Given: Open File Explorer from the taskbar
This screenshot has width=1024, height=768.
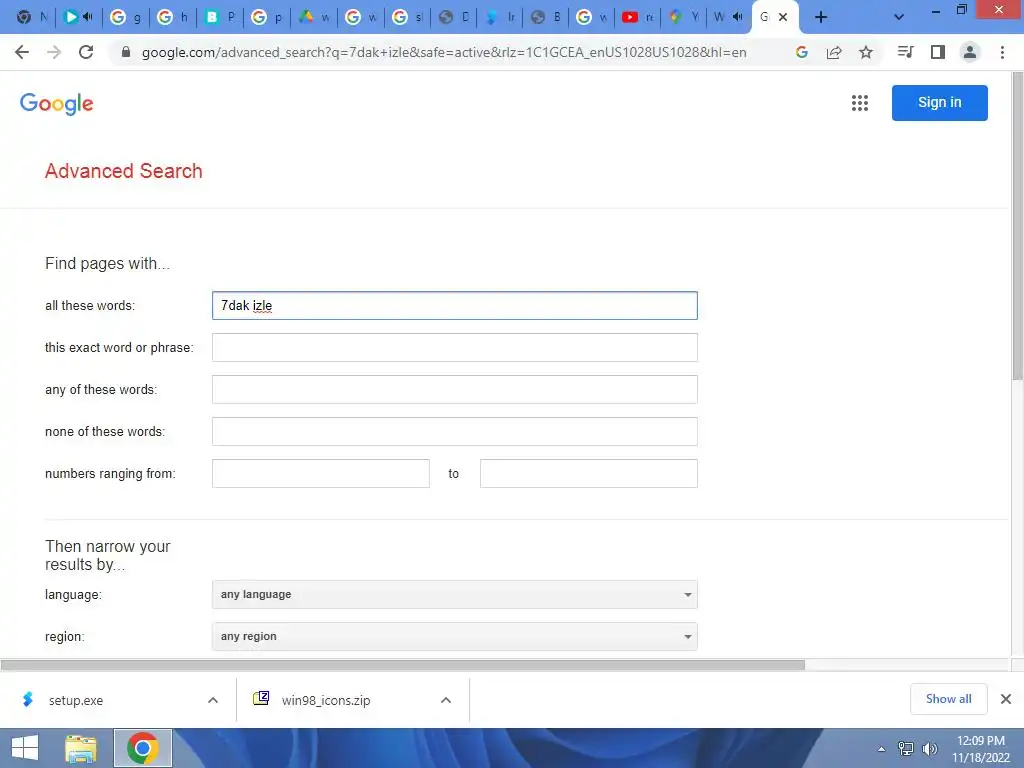Looking at the screenshot, I should [x=80, y=748].
